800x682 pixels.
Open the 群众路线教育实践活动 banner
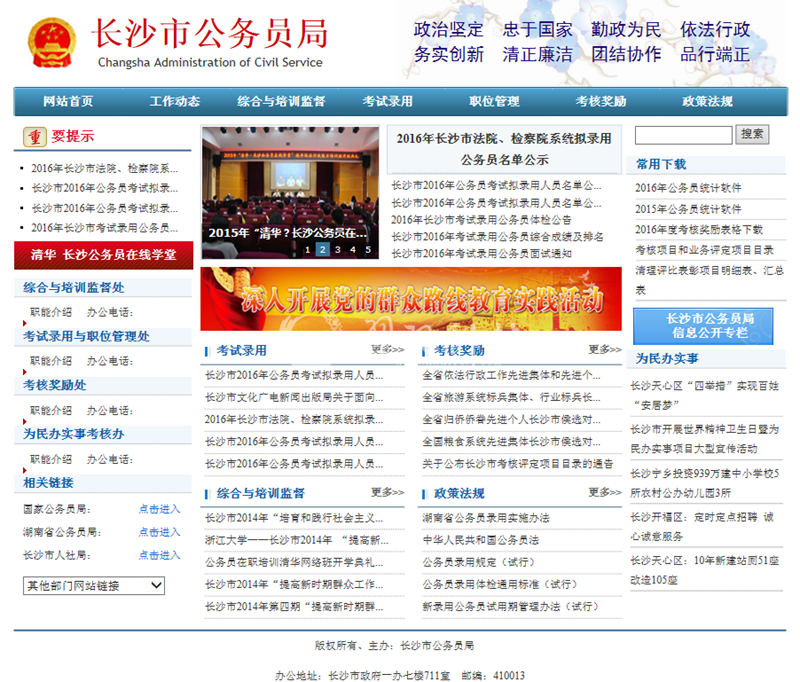[411, 299]
